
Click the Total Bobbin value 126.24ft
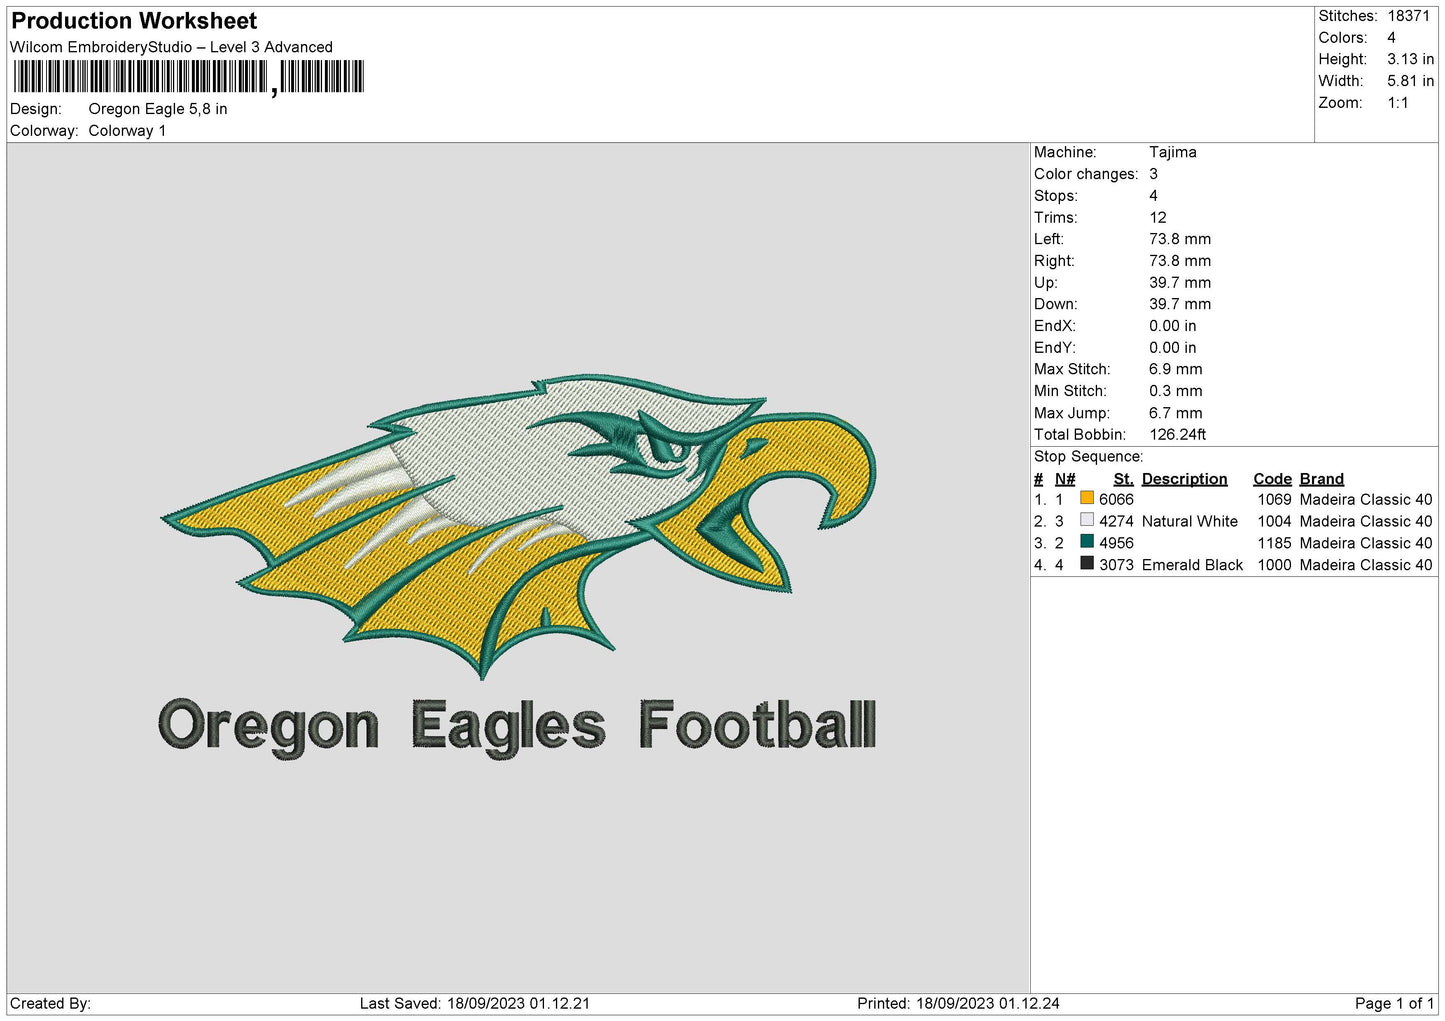point(1177,434)
